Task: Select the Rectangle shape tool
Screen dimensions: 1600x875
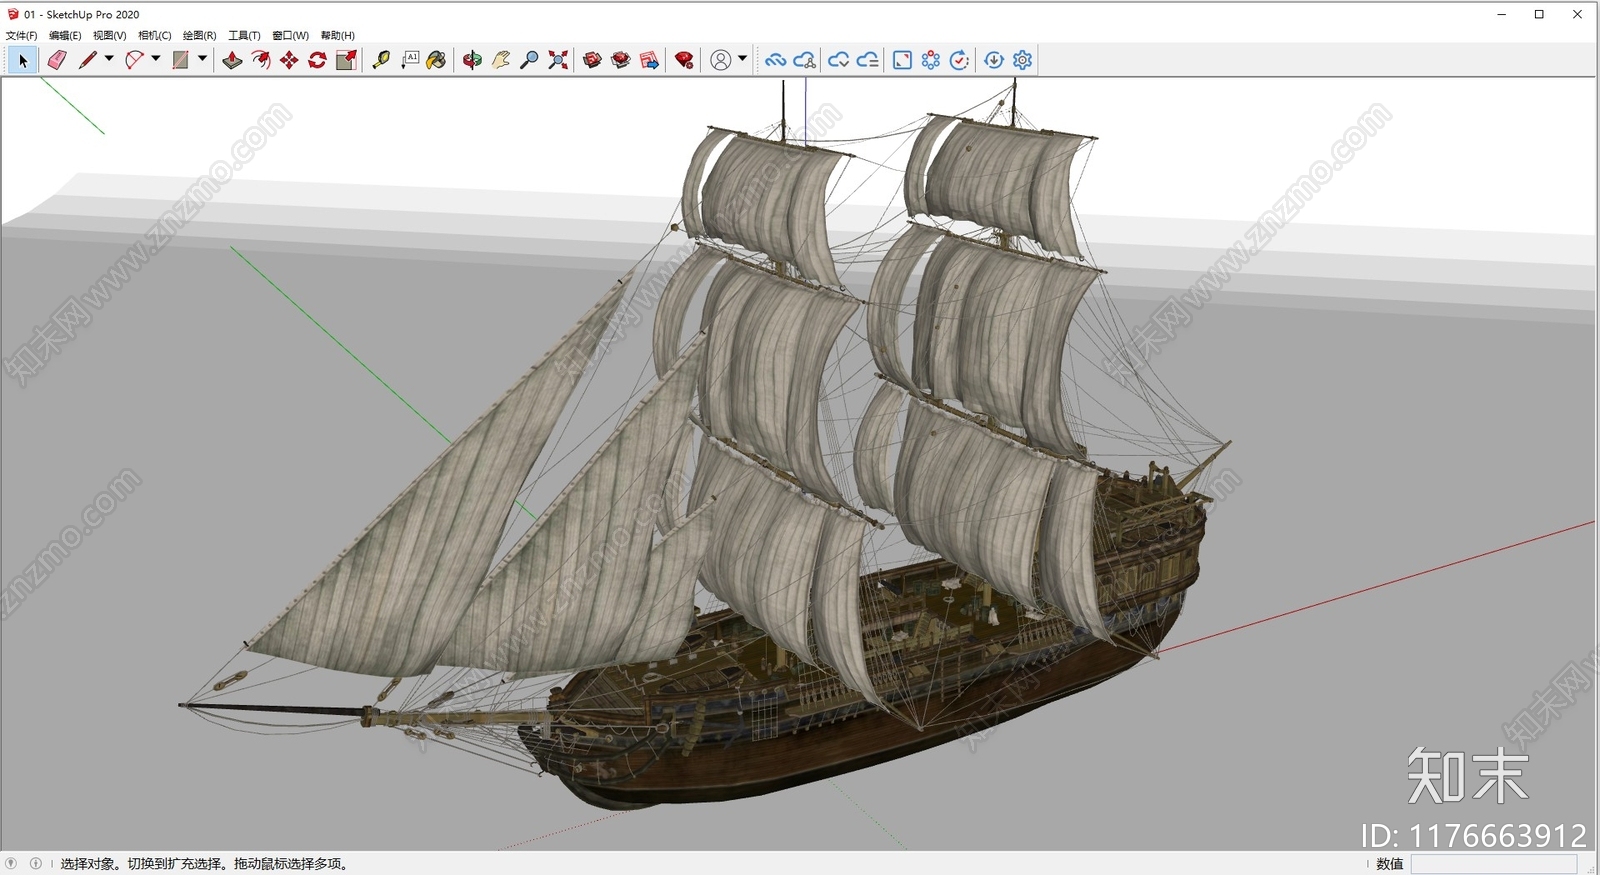Action: point(181,61)
